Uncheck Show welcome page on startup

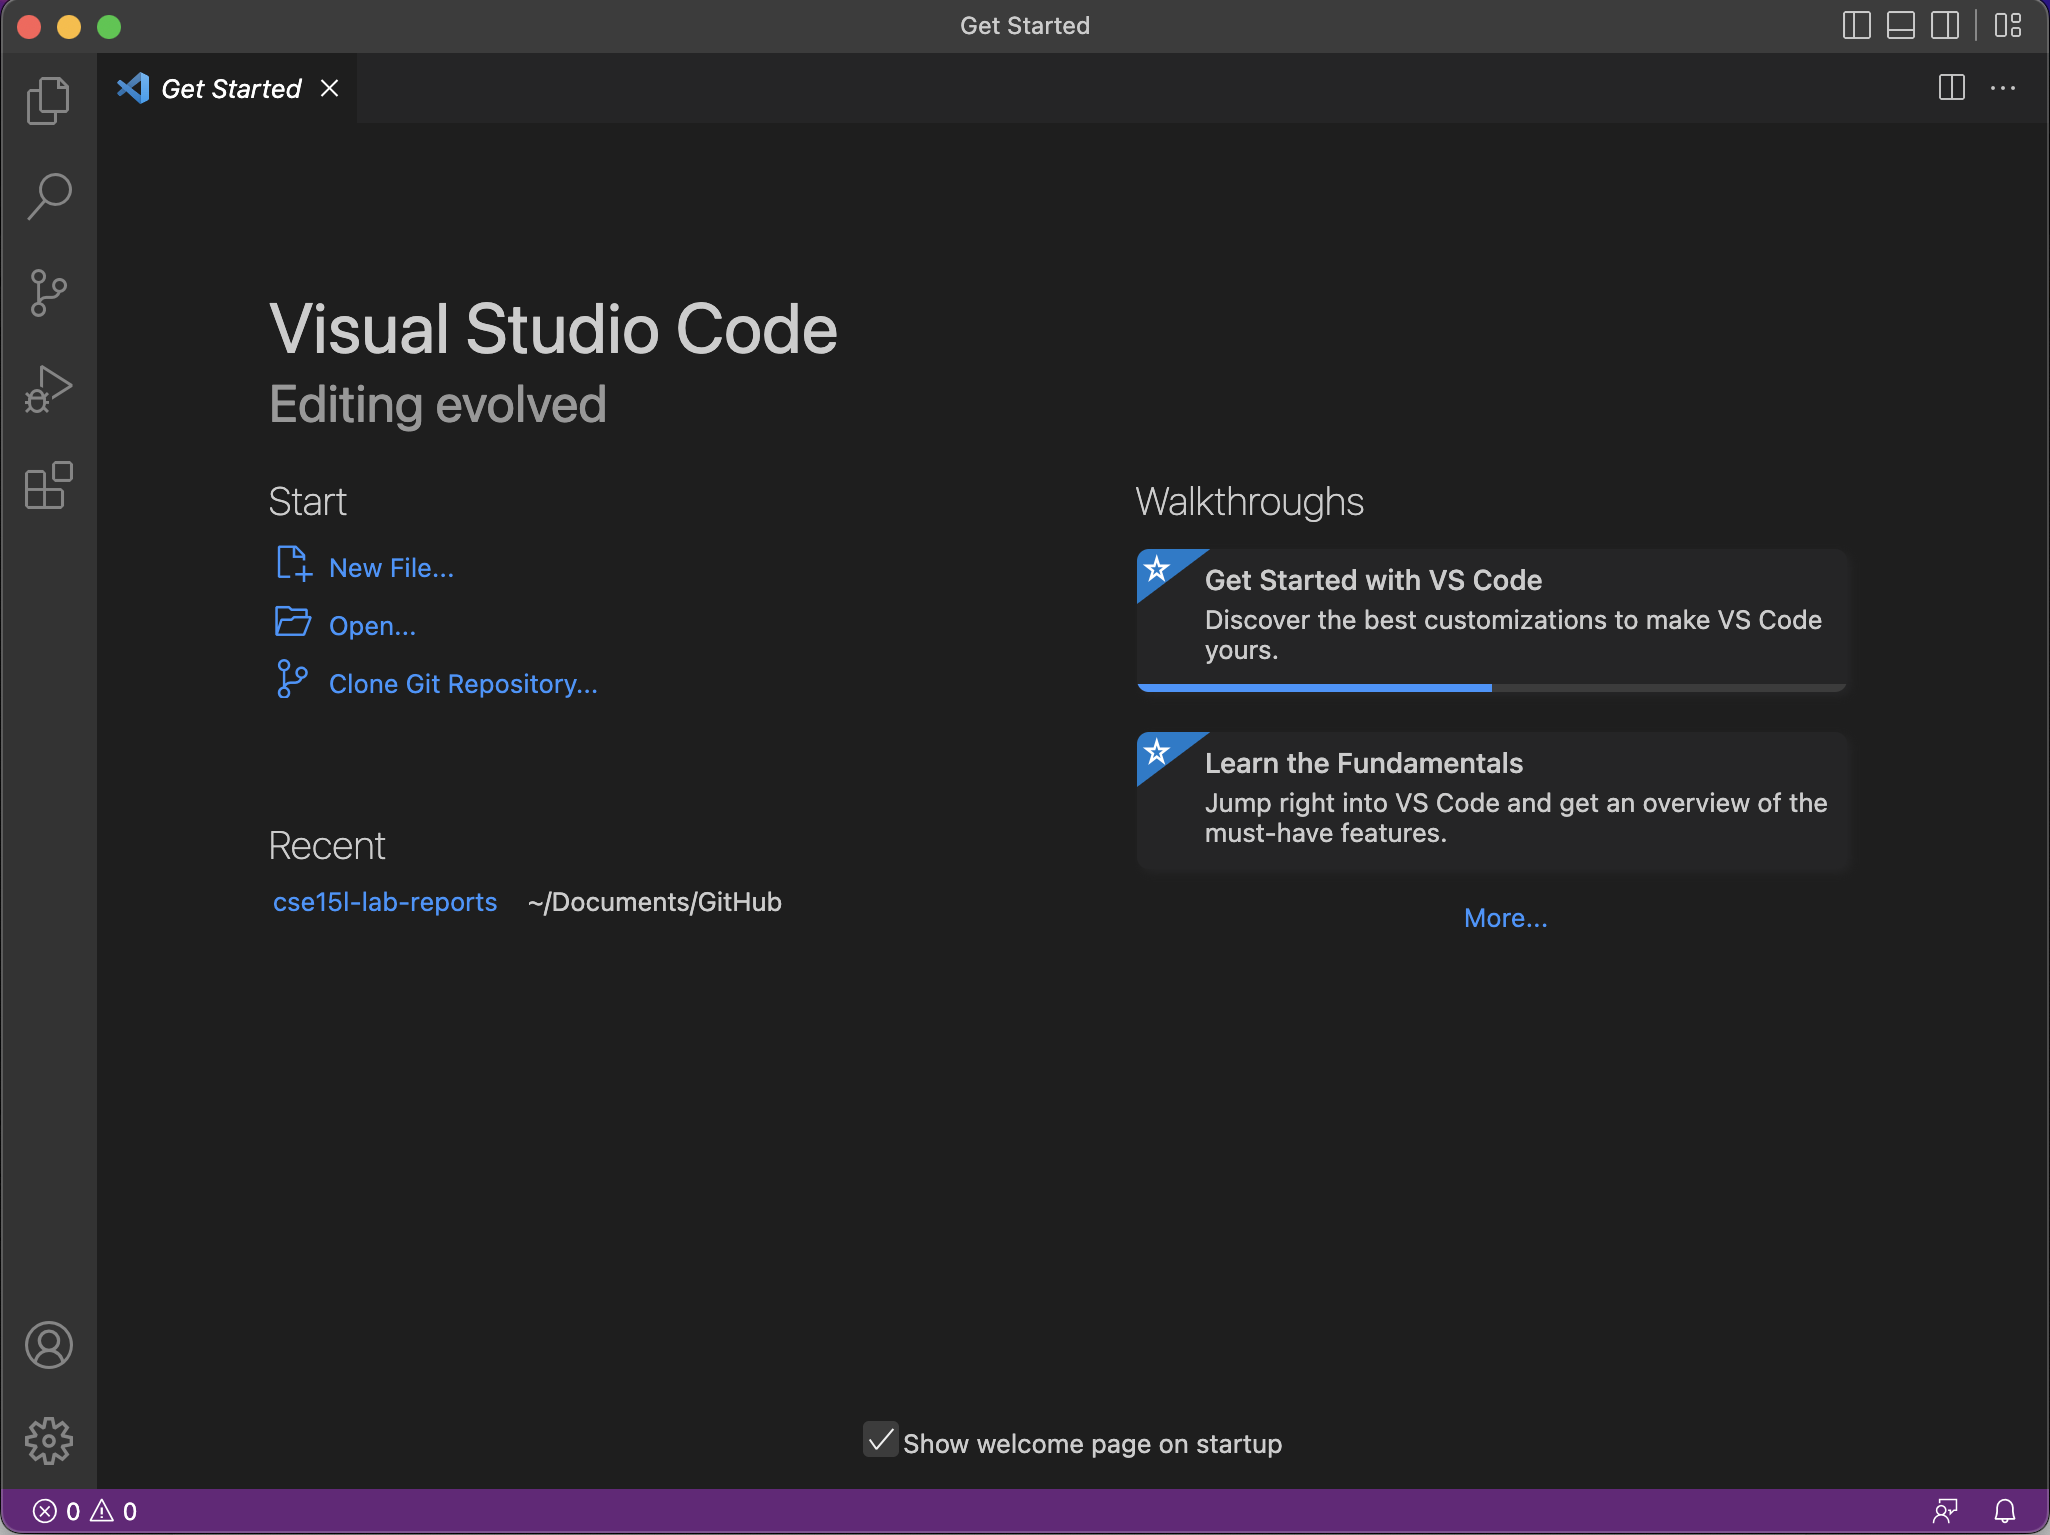click(x=880, y=1440)
